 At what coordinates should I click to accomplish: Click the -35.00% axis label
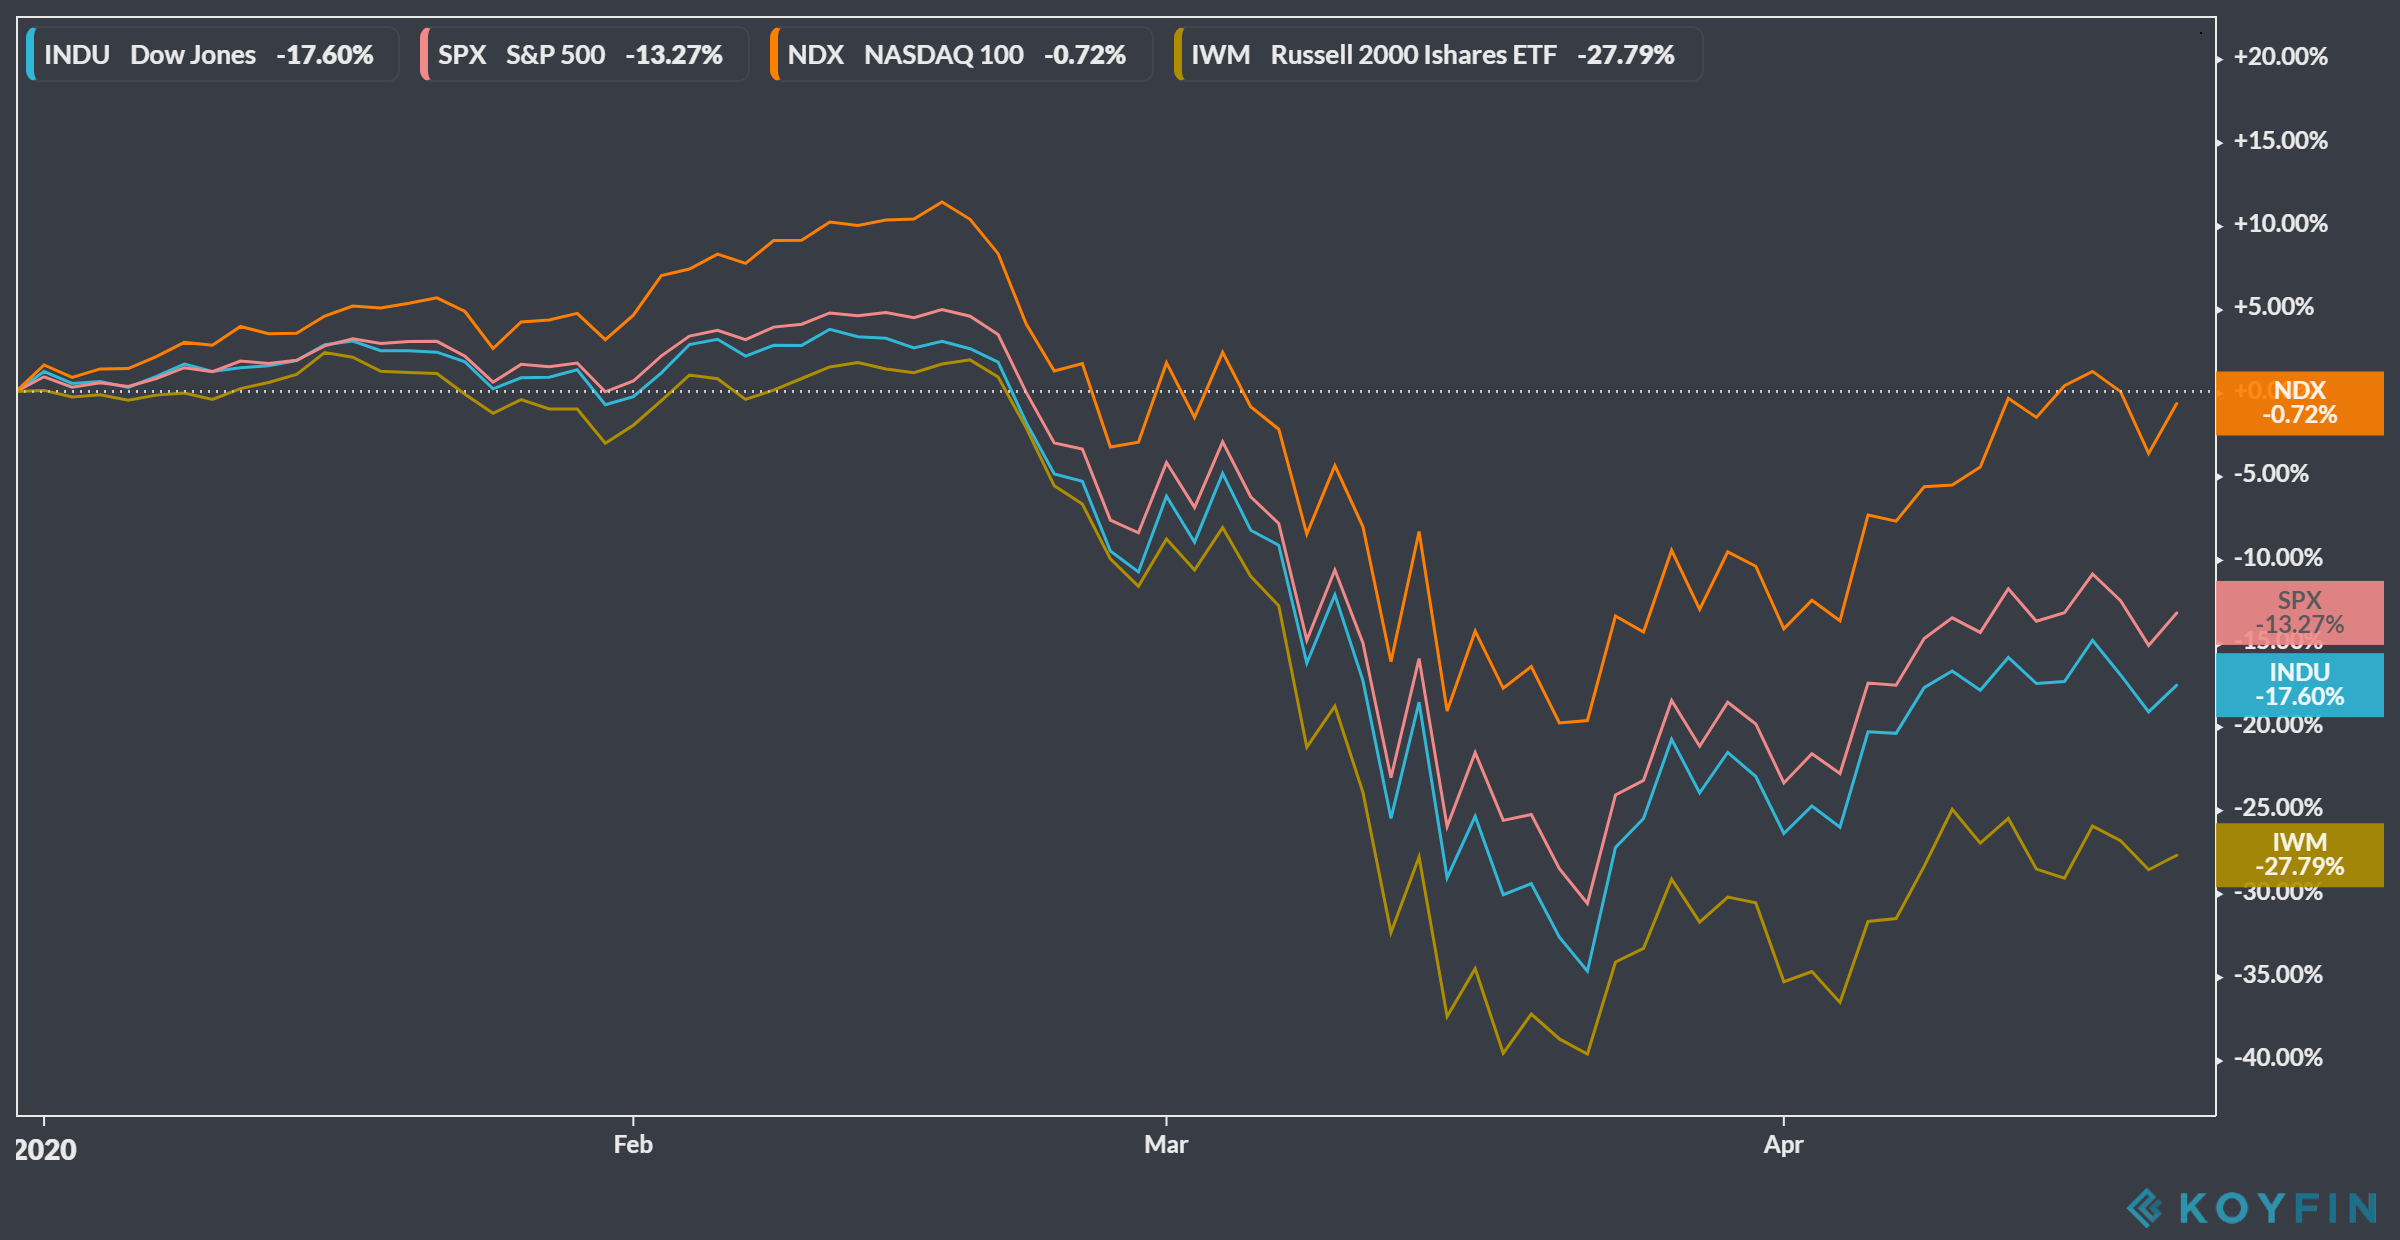coord(2279,974)
